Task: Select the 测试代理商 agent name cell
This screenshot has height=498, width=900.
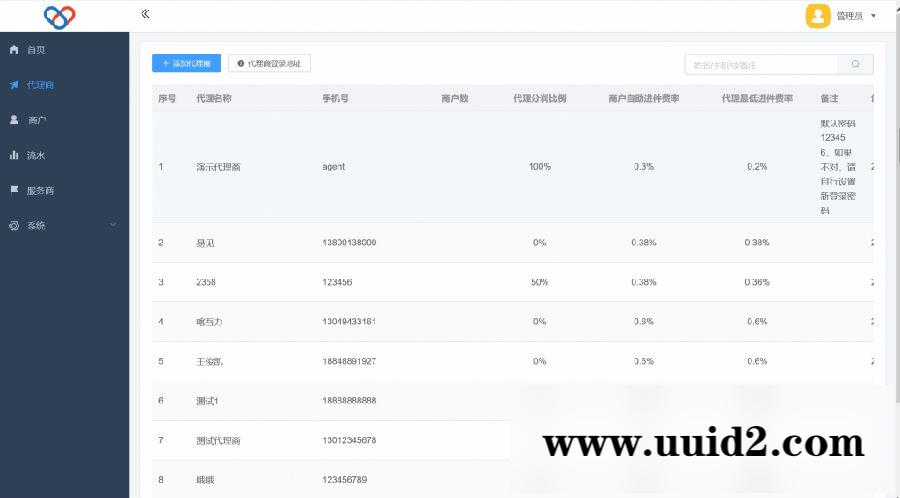Action: click(x=218, y=441)
